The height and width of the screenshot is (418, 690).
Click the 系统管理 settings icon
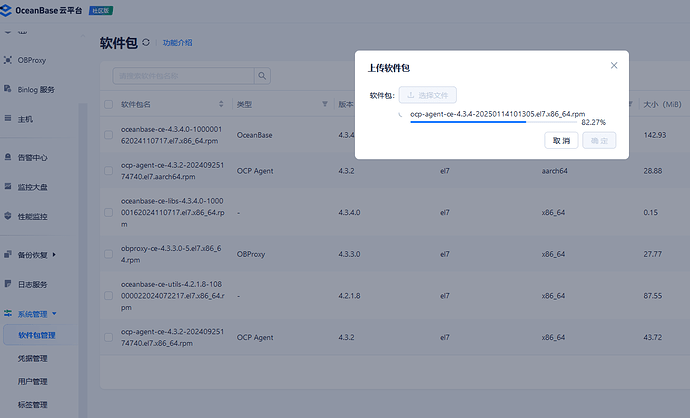pos(7,313)
